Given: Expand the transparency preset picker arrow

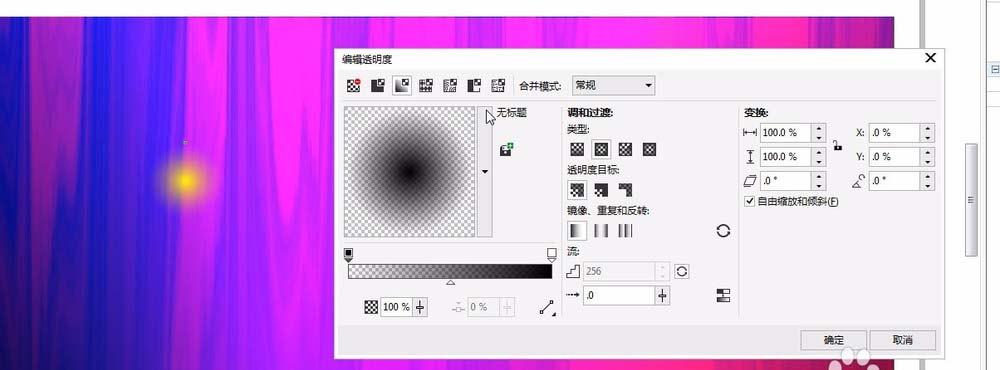Looking at the screenshot, I should coord(485,172).
